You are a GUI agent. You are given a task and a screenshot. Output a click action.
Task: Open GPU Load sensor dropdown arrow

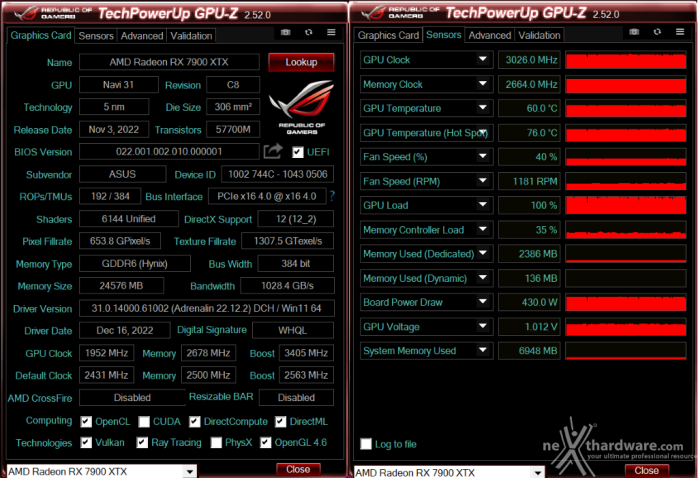coord(483,204)
